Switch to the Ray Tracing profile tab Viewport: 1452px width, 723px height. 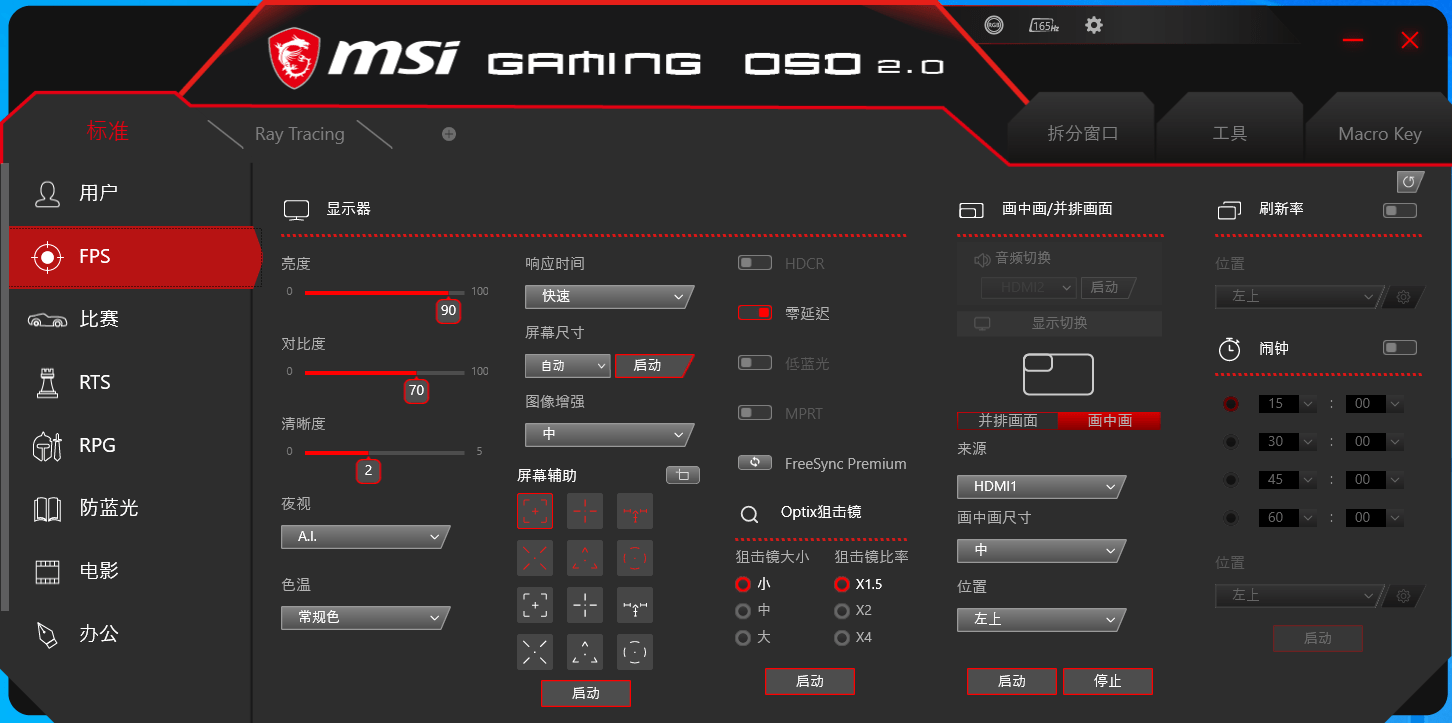tap(299, 134)
